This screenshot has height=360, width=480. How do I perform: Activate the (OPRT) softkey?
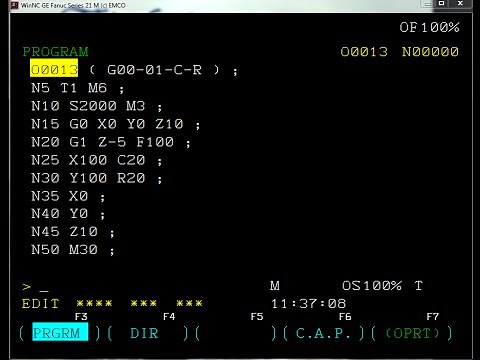tap(412, 333)
